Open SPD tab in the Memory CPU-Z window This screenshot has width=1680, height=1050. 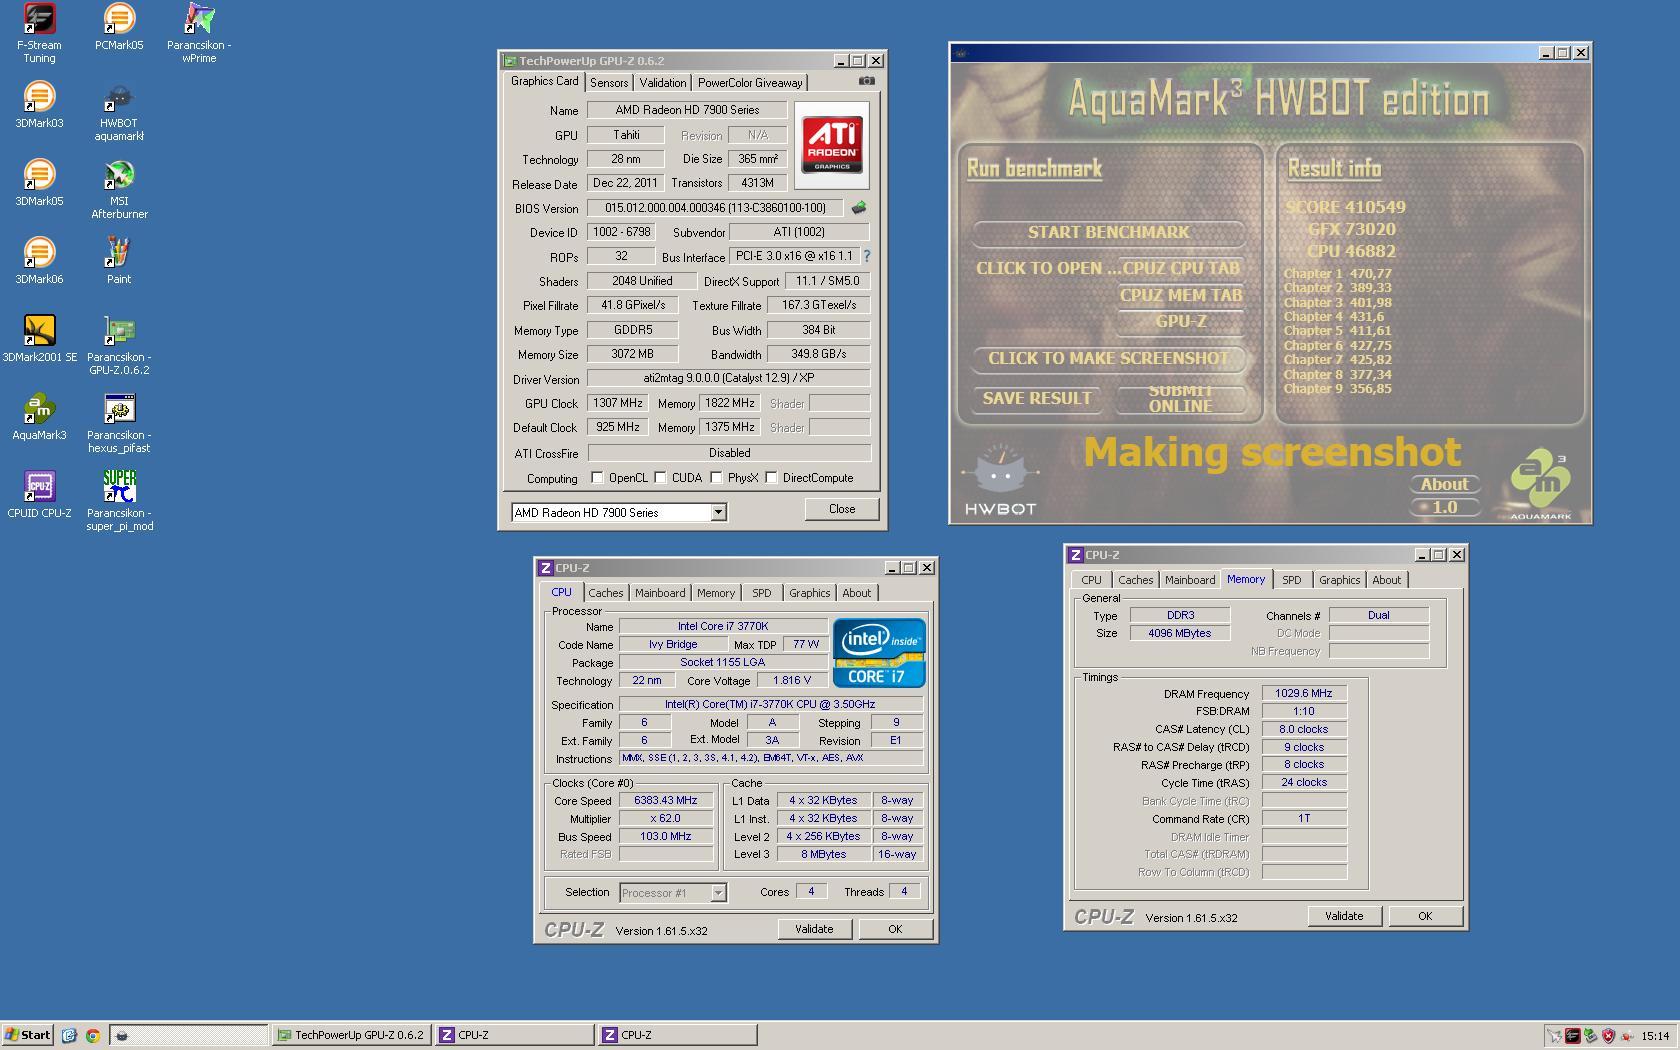point(1292,580)
